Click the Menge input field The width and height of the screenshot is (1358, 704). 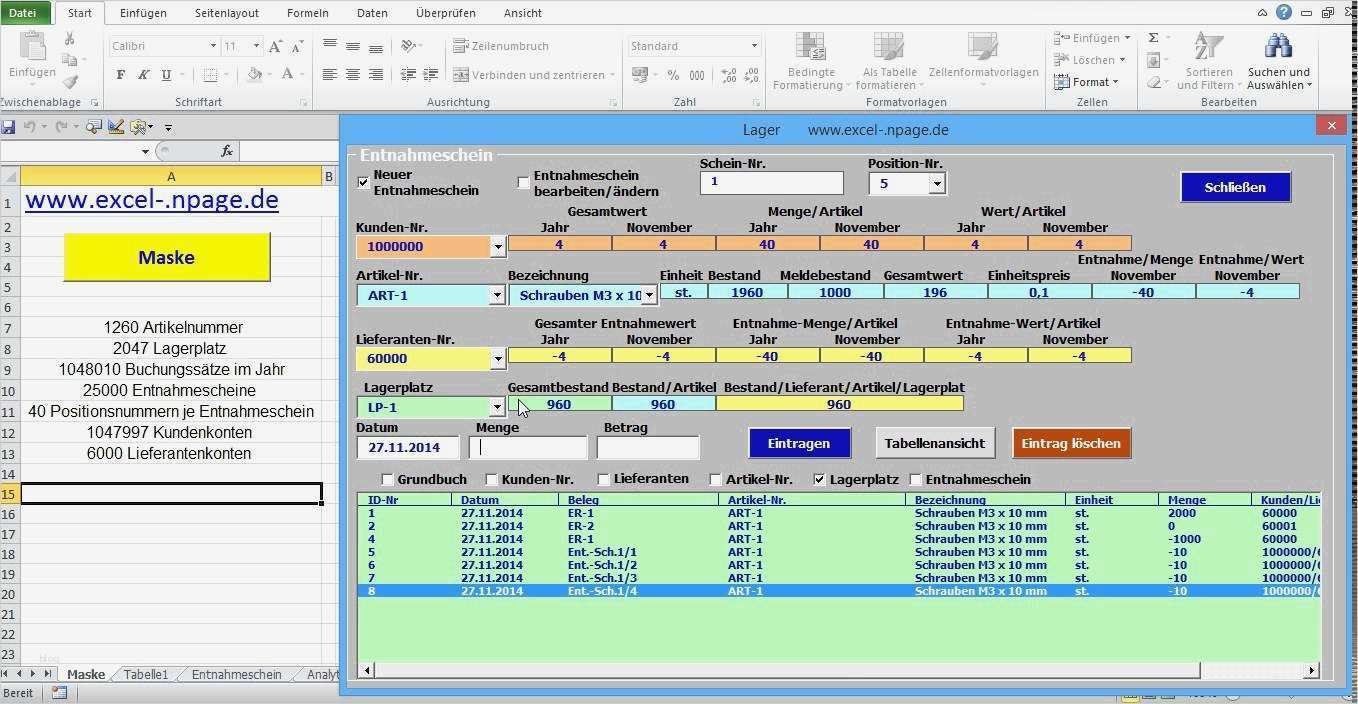[x=528, y=447]
